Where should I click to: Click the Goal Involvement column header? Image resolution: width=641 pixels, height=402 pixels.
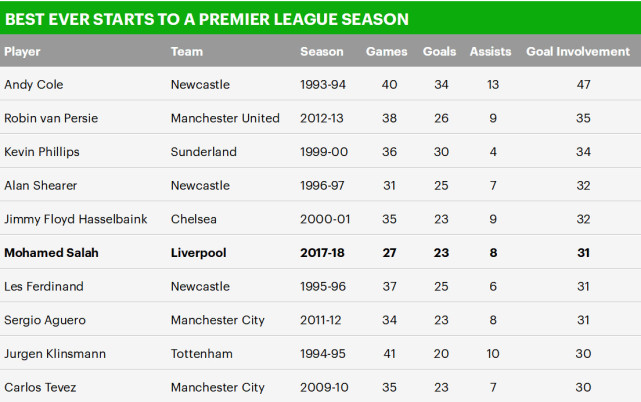578,52
